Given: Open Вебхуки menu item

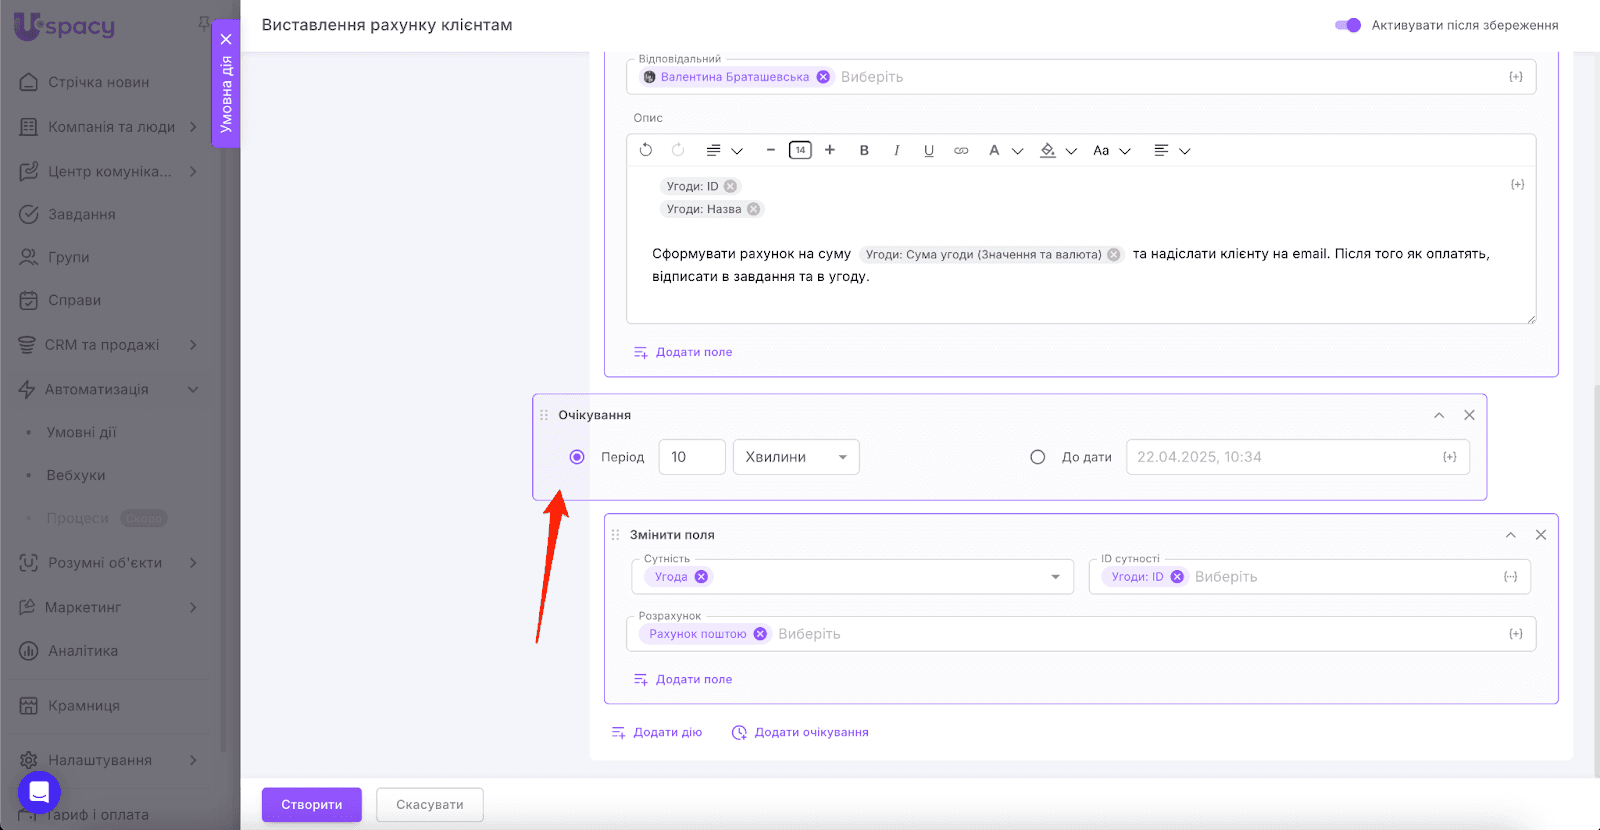Looking at the screenshot, I should point(76,475).
